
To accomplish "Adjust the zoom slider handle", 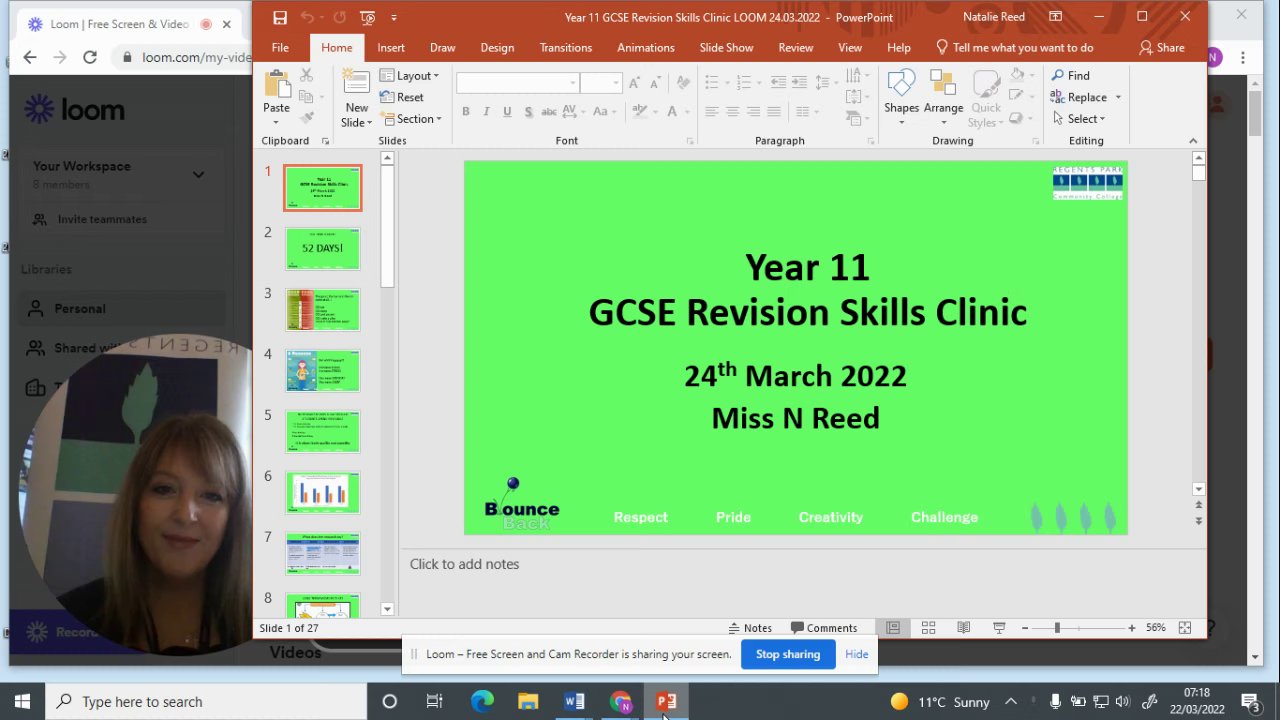I will coord(1057,628).
